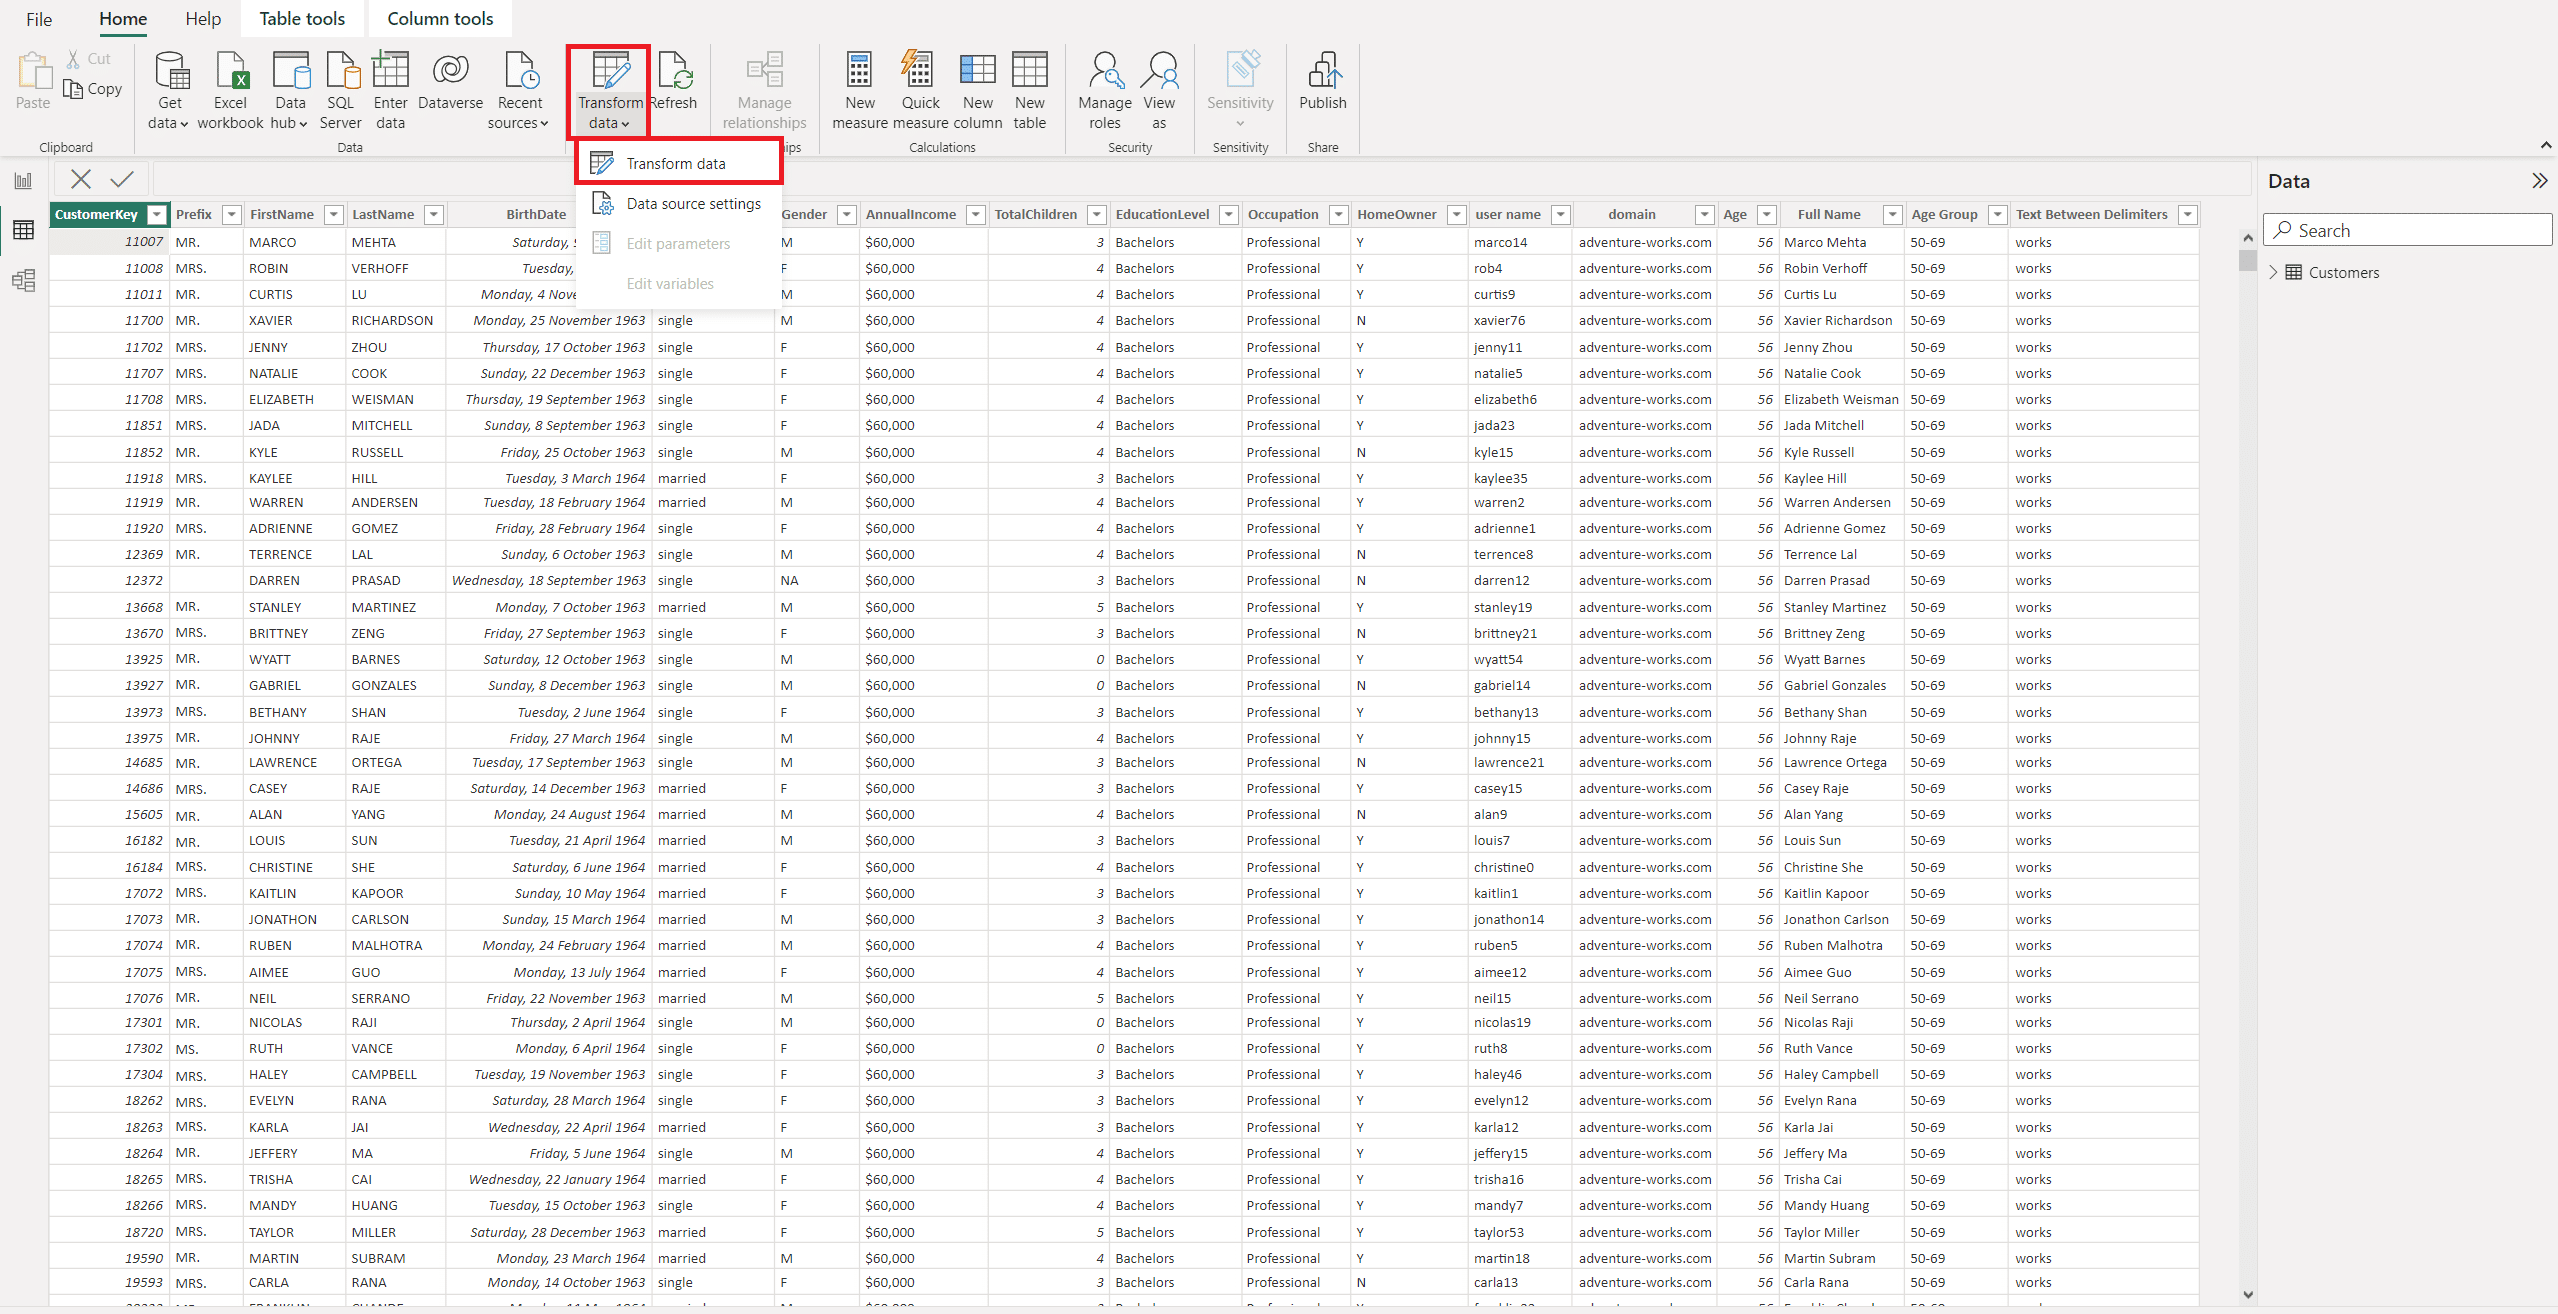The height and width of the screenshot is (1314, 2558).
Task: Open Manage relationships
Action: click(763, 88)
